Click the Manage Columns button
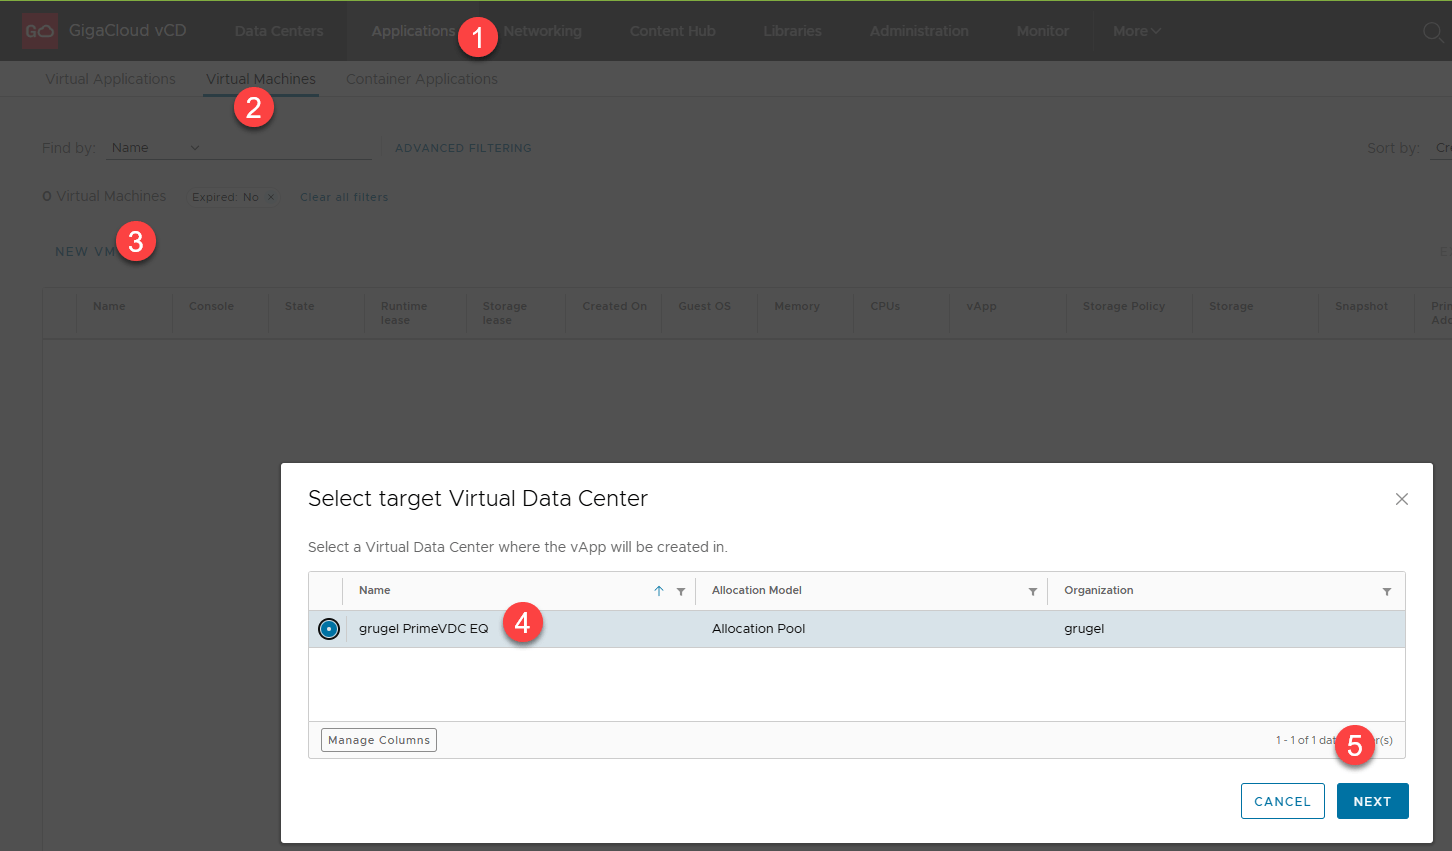This screenshot has height=851, width=1452. 379,740
